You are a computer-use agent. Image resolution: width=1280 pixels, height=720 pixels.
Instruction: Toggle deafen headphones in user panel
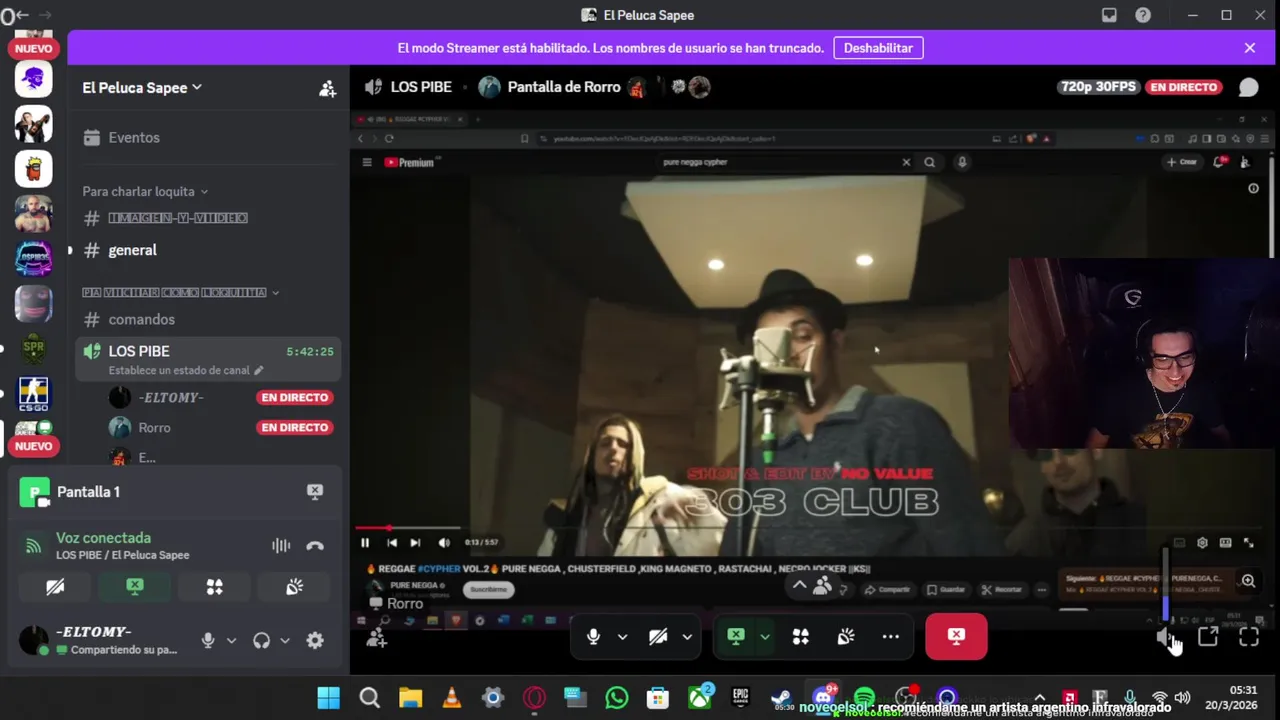click(x=261, y=640)
